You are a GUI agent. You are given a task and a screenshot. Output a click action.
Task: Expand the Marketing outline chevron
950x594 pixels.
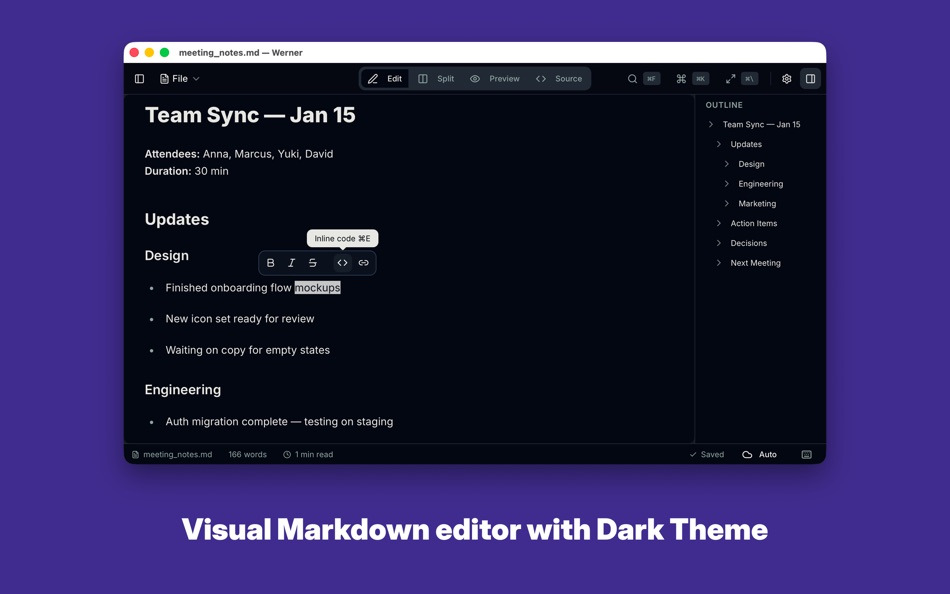[727, 204]
